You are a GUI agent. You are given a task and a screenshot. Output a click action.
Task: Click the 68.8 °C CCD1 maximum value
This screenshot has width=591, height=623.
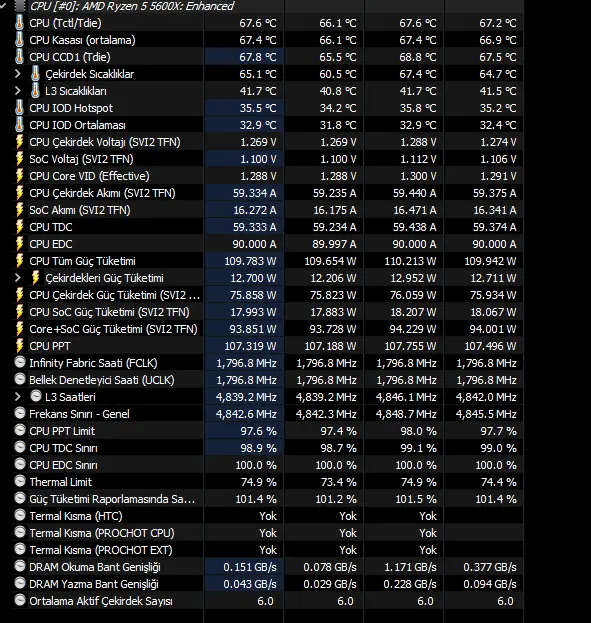(x=418, y=57)
